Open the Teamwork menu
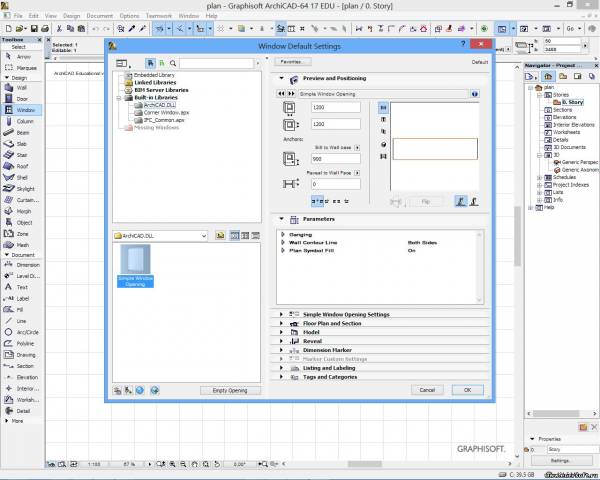Screen dimensions: 600x480 tap(159, 16)
